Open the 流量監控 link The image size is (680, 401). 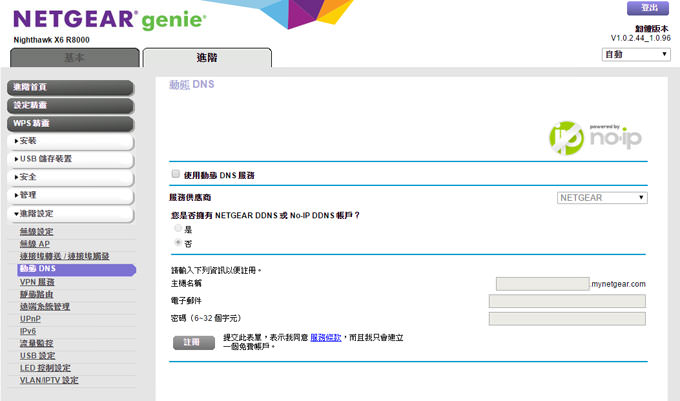click(36, 343)
